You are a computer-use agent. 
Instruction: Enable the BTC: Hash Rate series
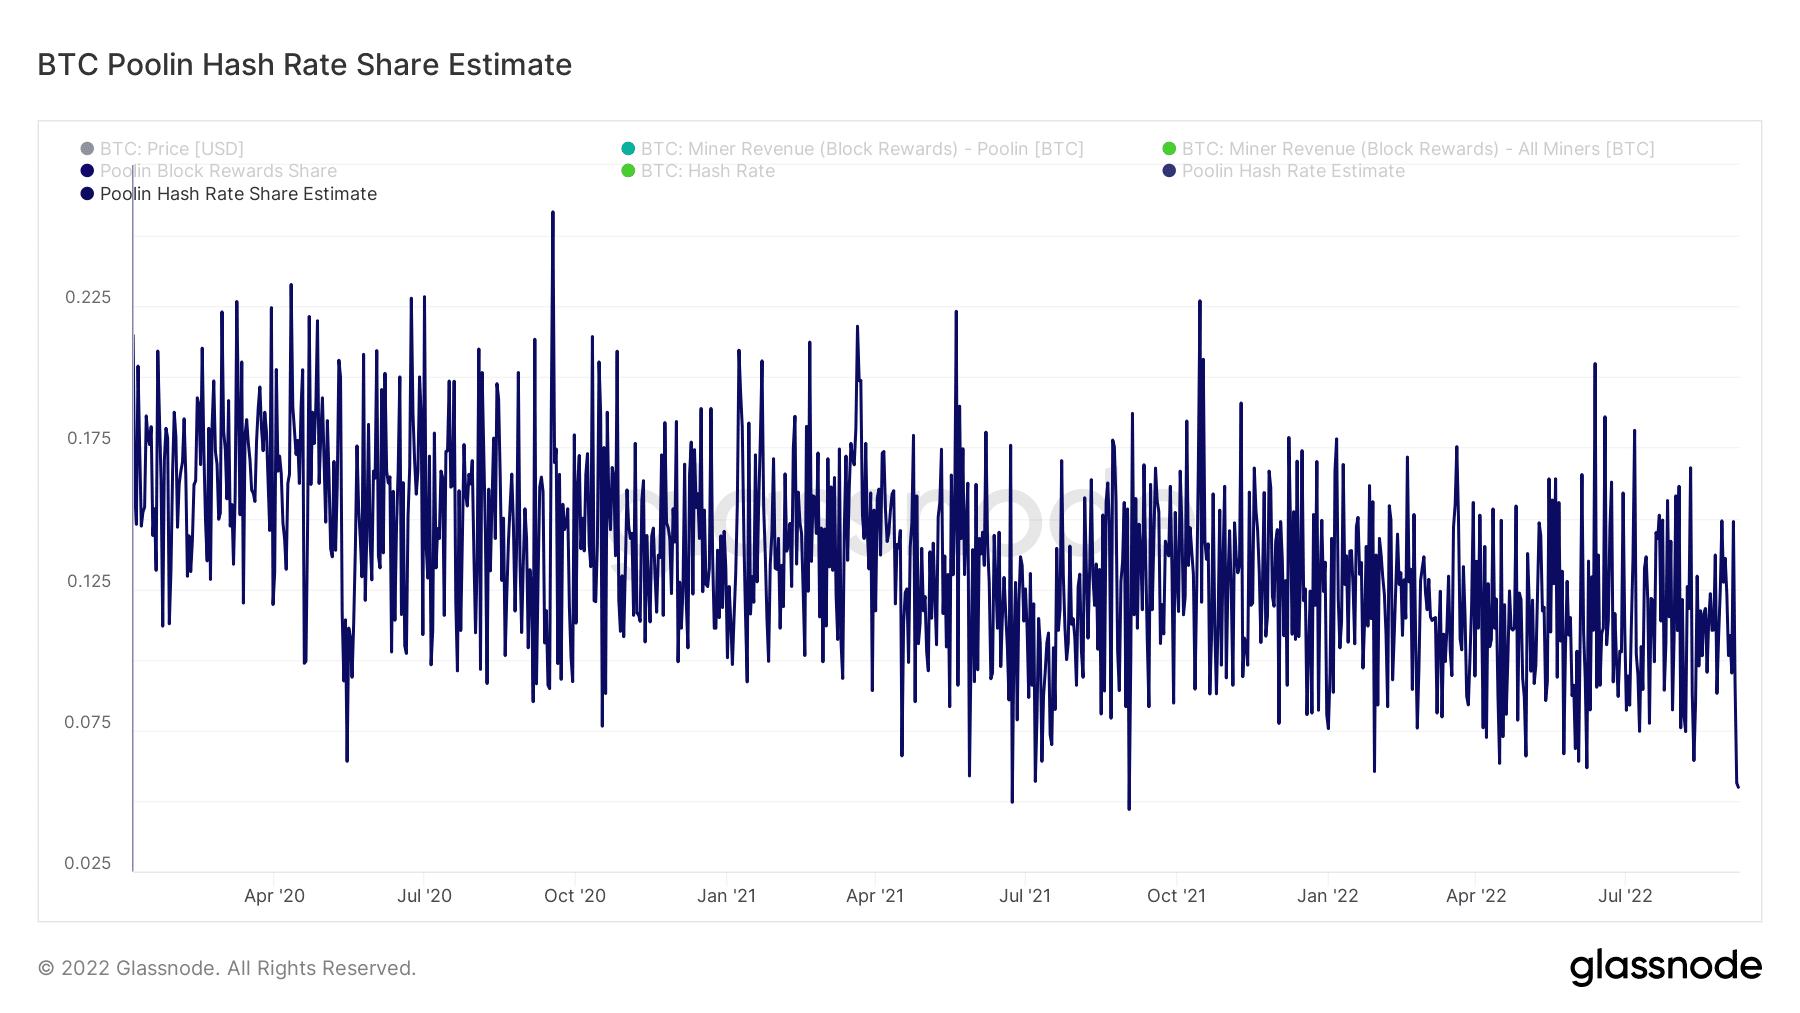point(708,171)
